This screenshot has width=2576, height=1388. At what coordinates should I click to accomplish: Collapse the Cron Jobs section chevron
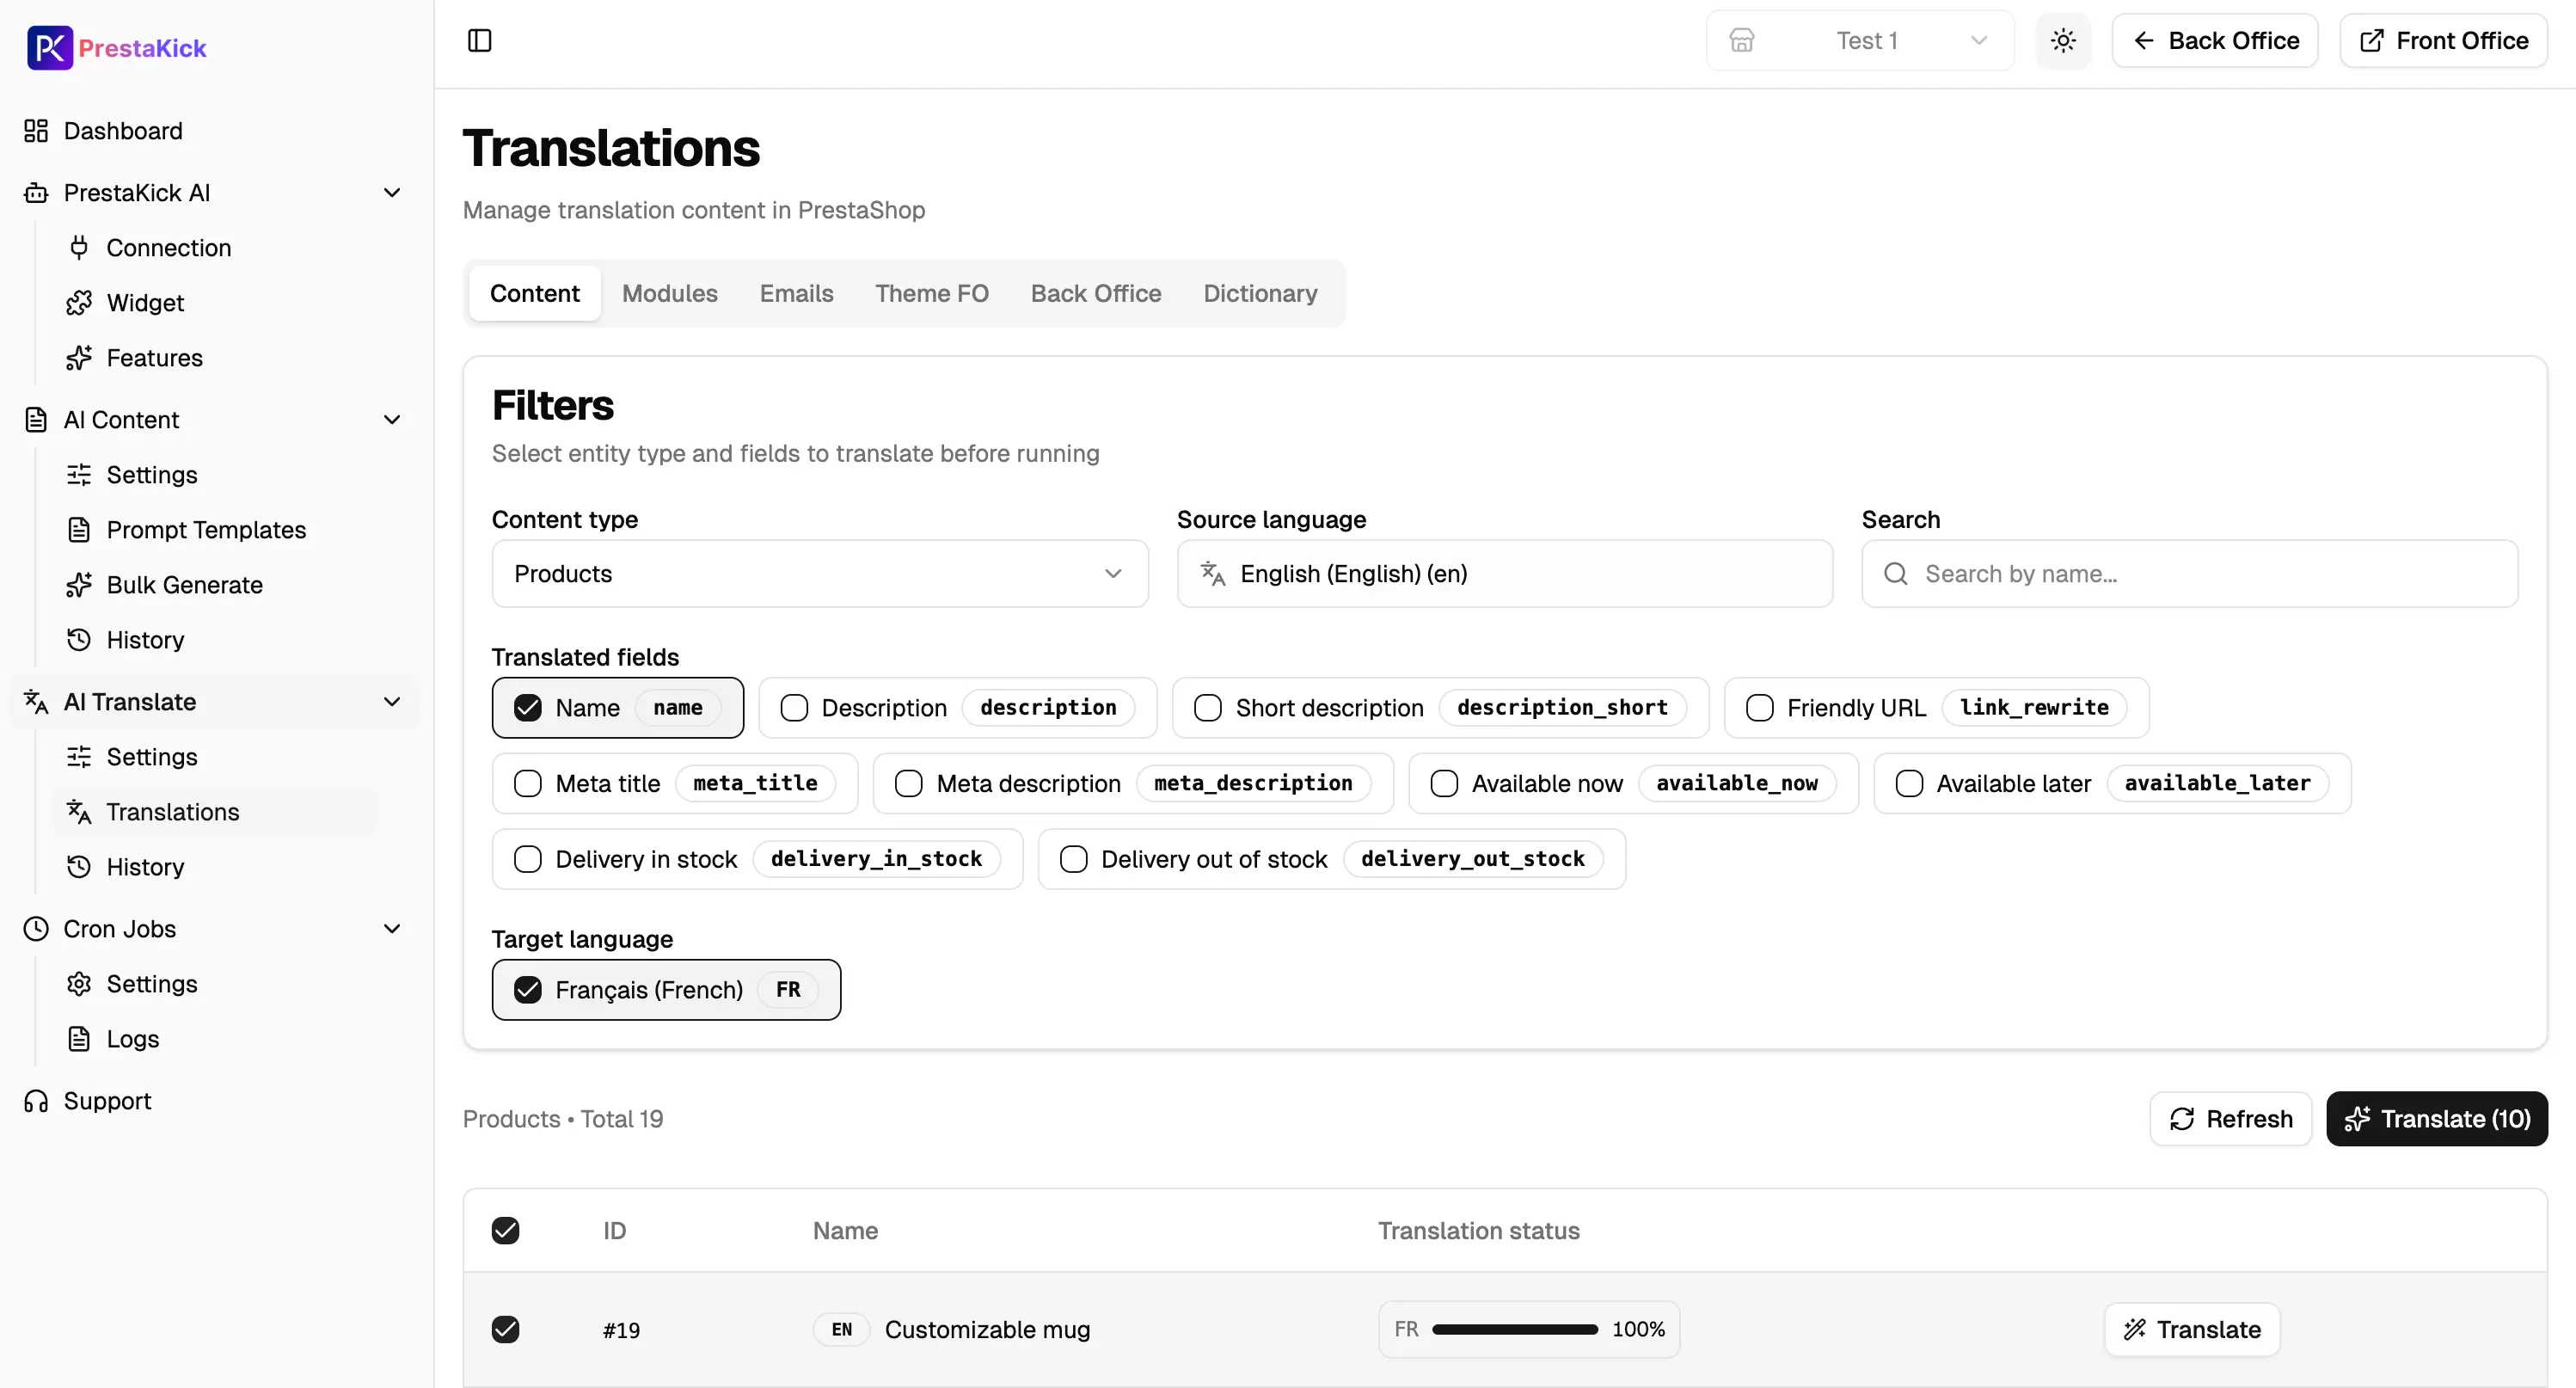392,929
